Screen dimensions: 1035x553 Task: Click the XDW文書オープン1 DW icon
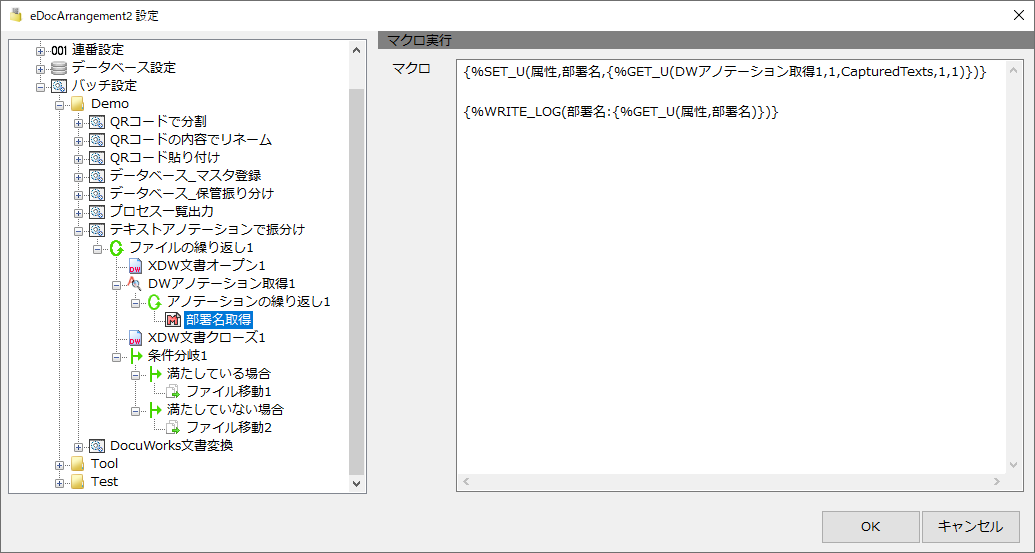pyautogui.click(x=135, y=266)
